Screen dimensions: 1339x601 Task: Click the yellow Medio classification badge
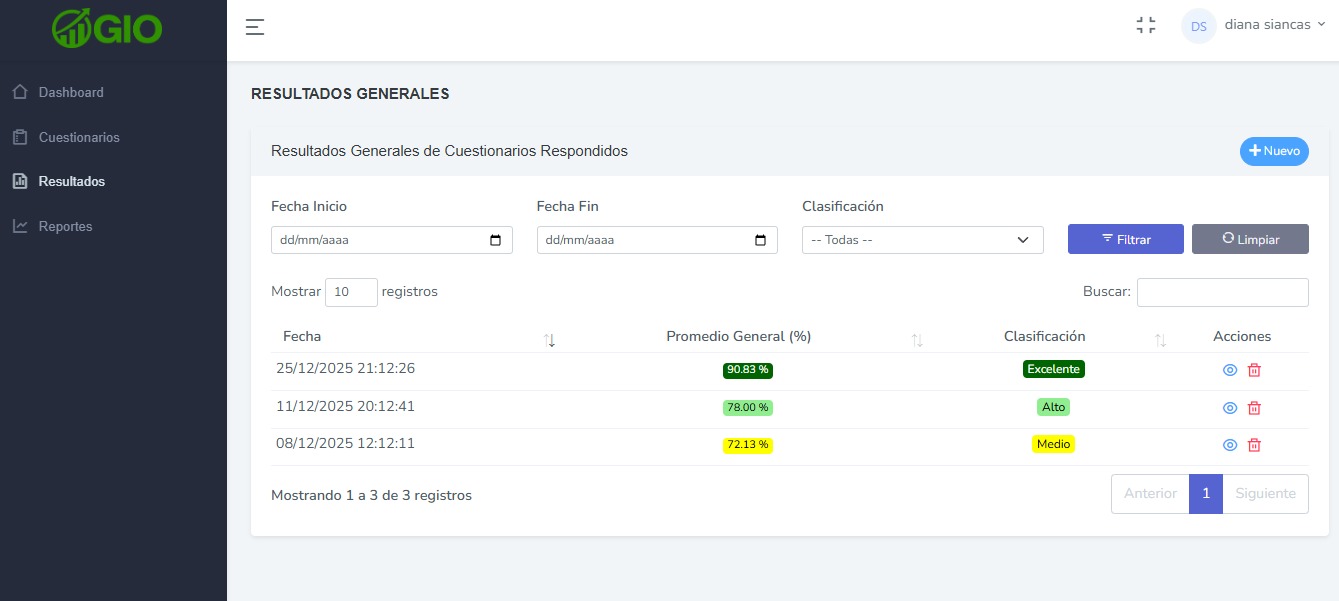coord(1053,444)
